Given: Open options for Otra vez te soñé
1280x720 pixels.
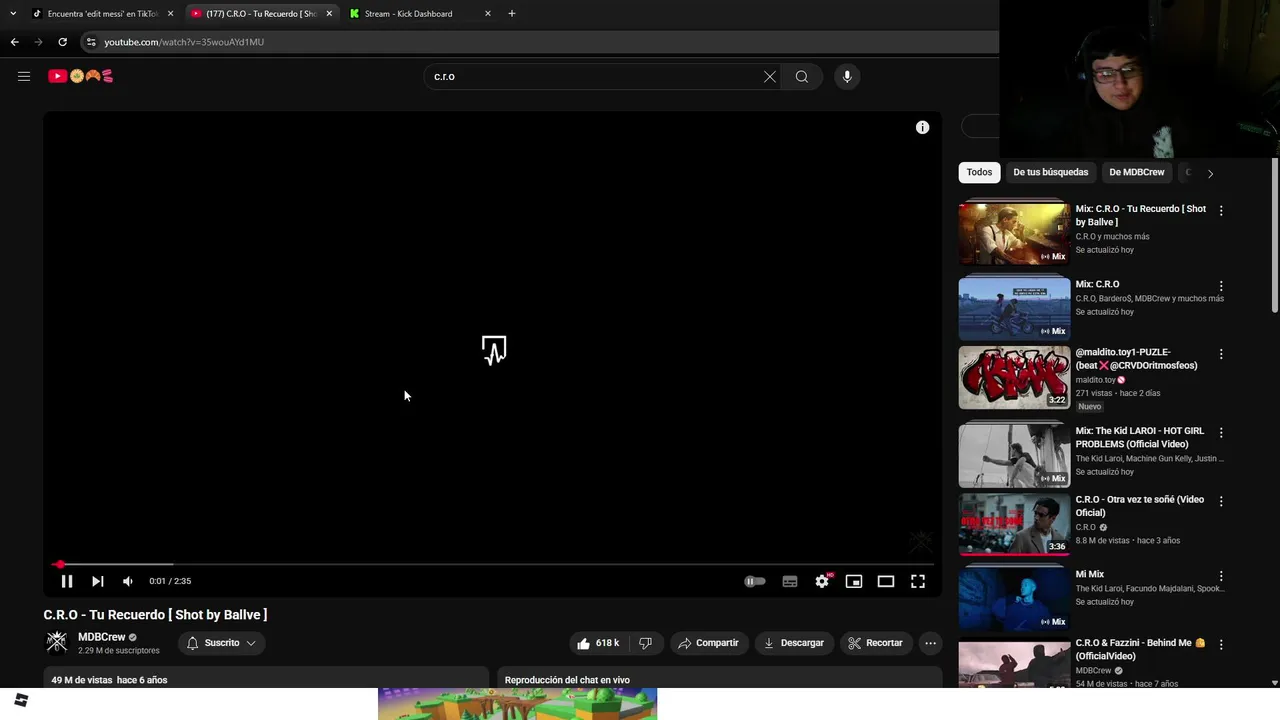Looking at the screenshot, I should pos(1221,501).
